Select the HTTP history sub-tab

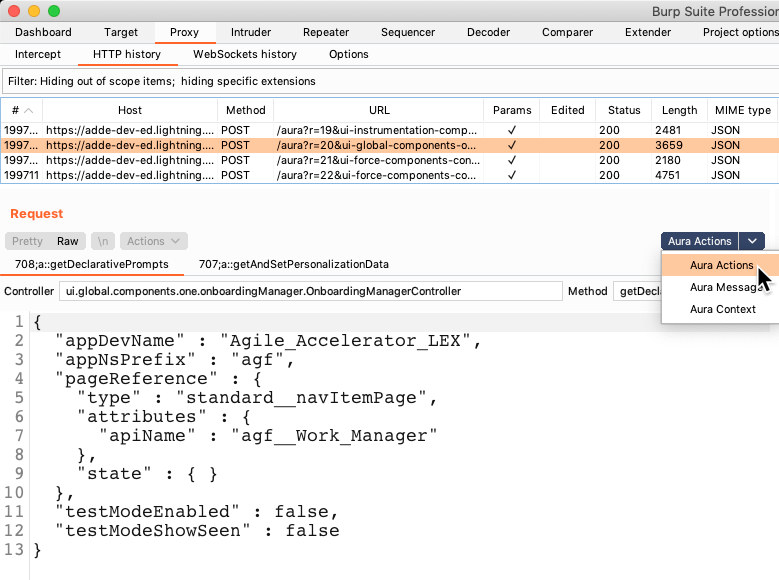[x=127, y=54]
